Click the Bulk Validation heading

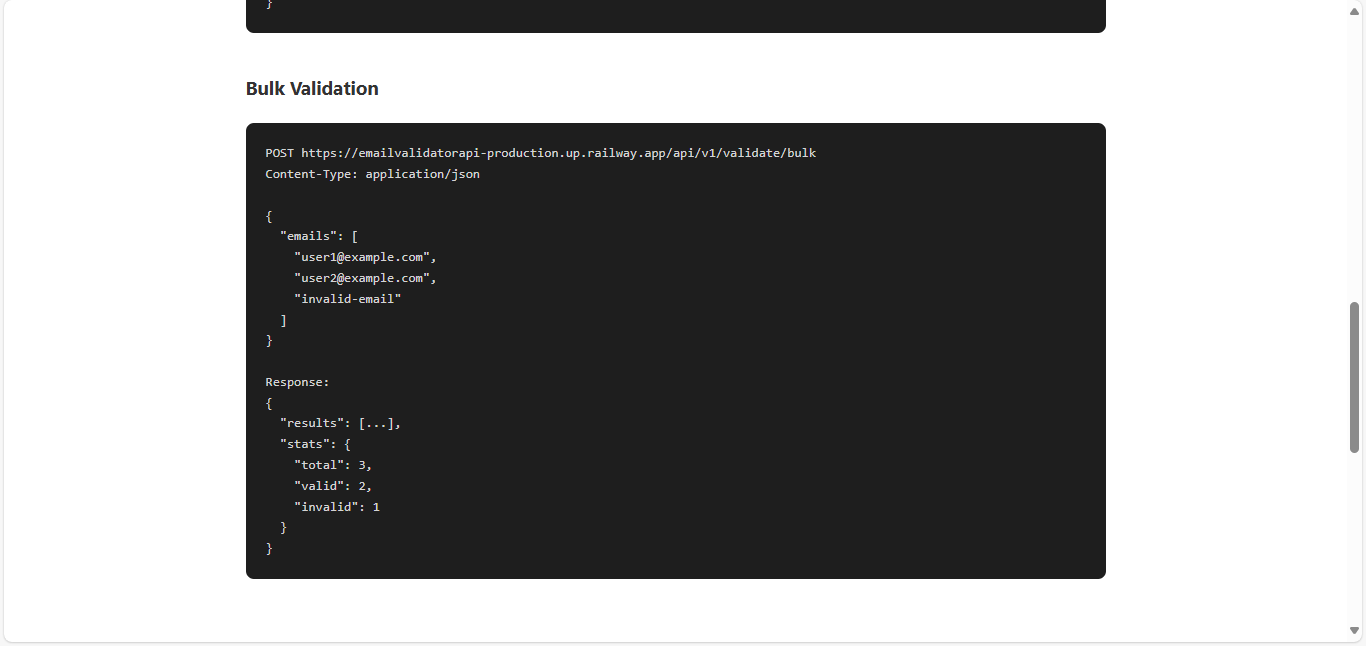[312, 88]
